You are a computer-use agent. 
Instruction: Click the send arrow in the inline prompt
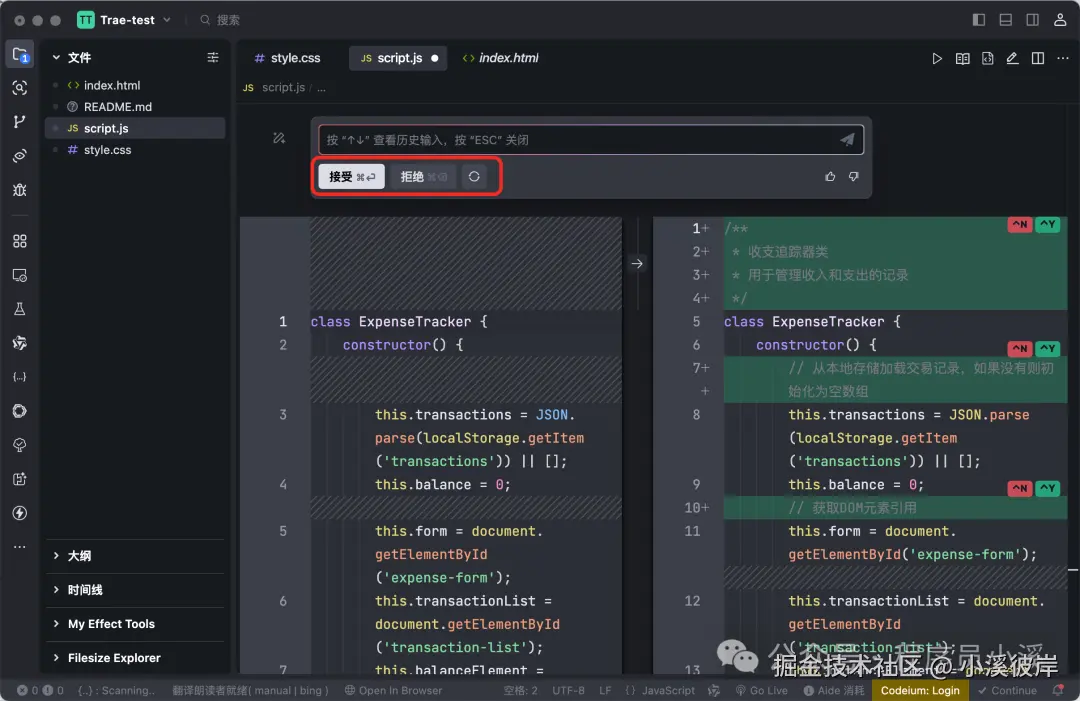click(847, 140)
